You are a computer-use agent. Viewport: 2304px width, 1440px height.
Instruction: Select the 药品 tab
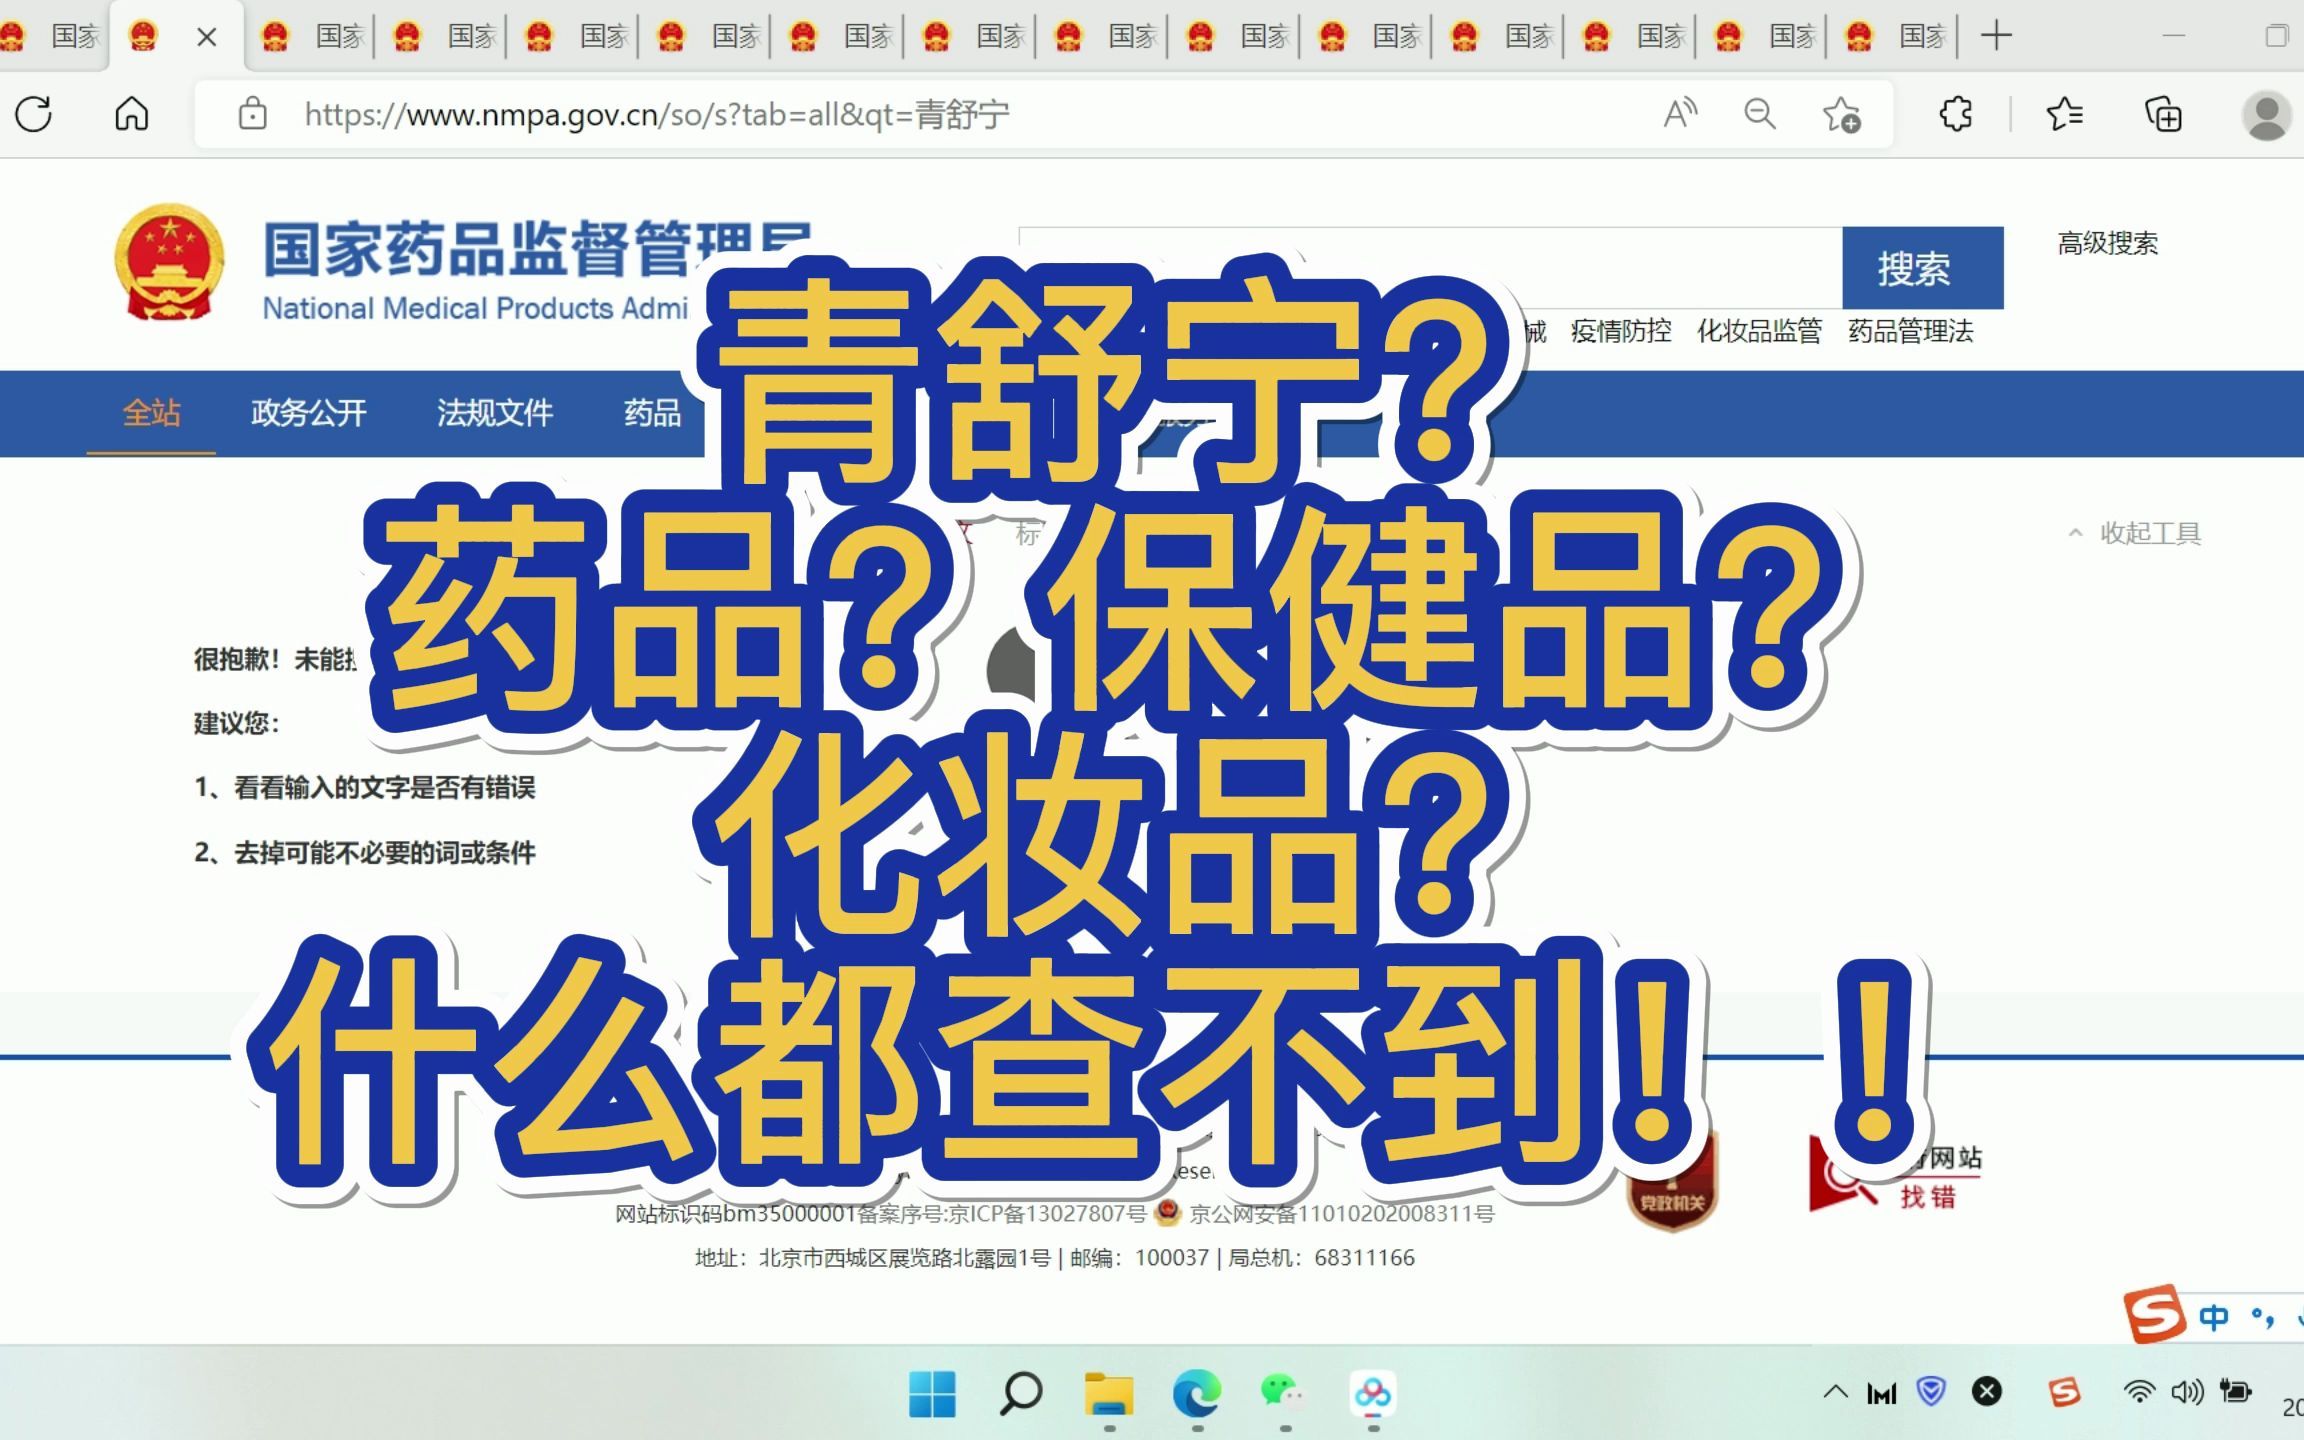click(x=652, y=412)
